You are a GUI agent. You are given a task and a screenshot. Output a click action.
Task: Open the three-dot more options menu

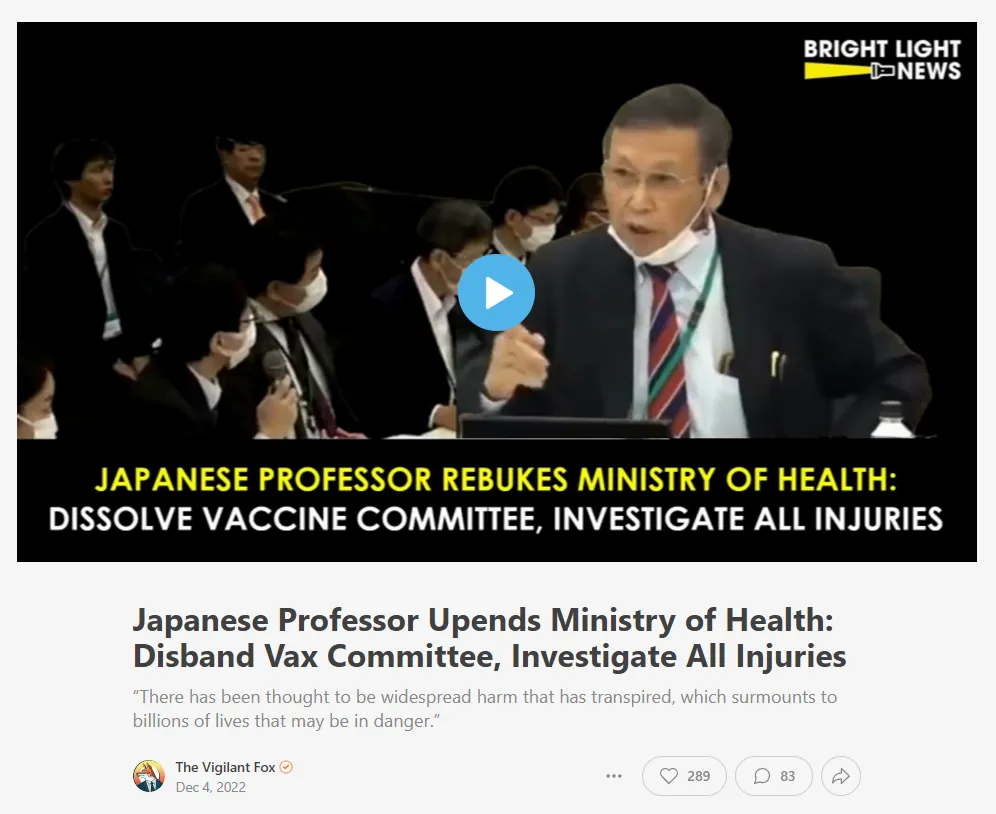pos(614,776)
